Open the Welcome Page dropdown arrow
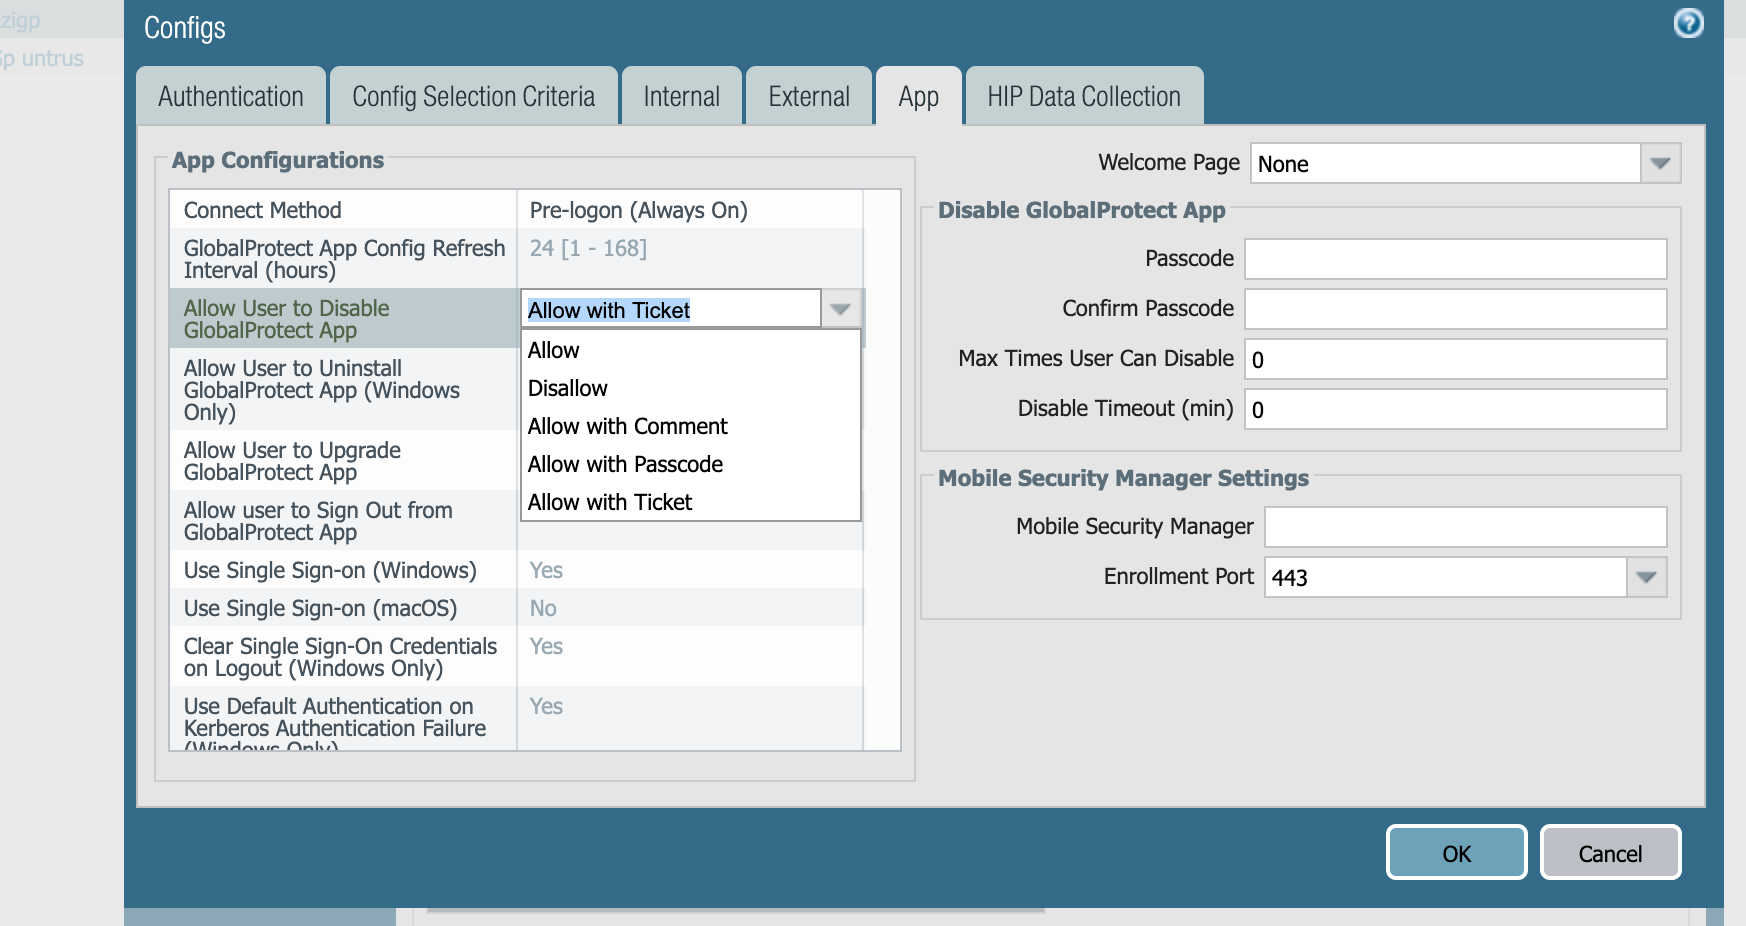 click(x=1660, y=163)
